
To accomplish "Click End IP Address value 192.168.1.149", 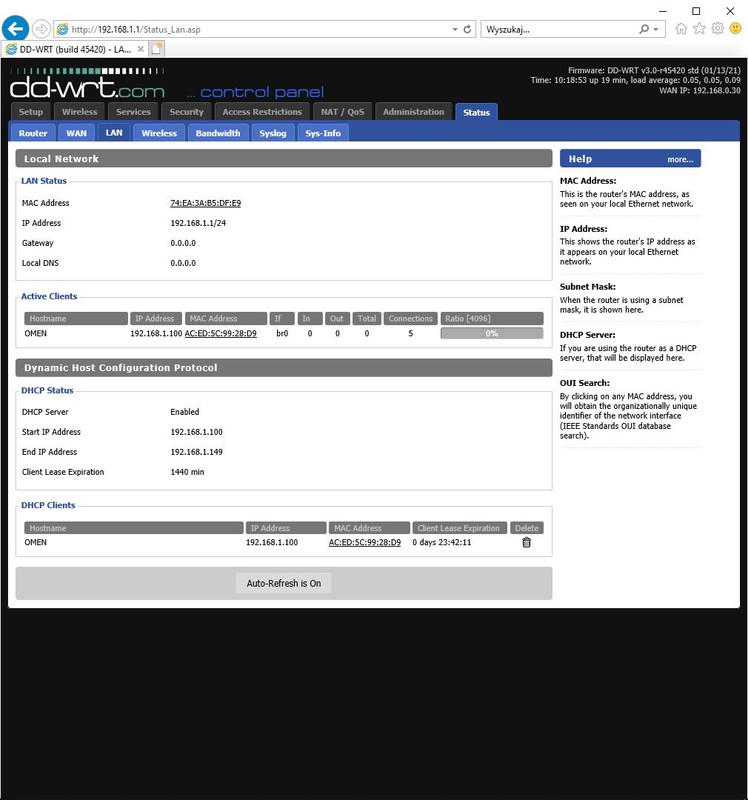I will (196, 452).
